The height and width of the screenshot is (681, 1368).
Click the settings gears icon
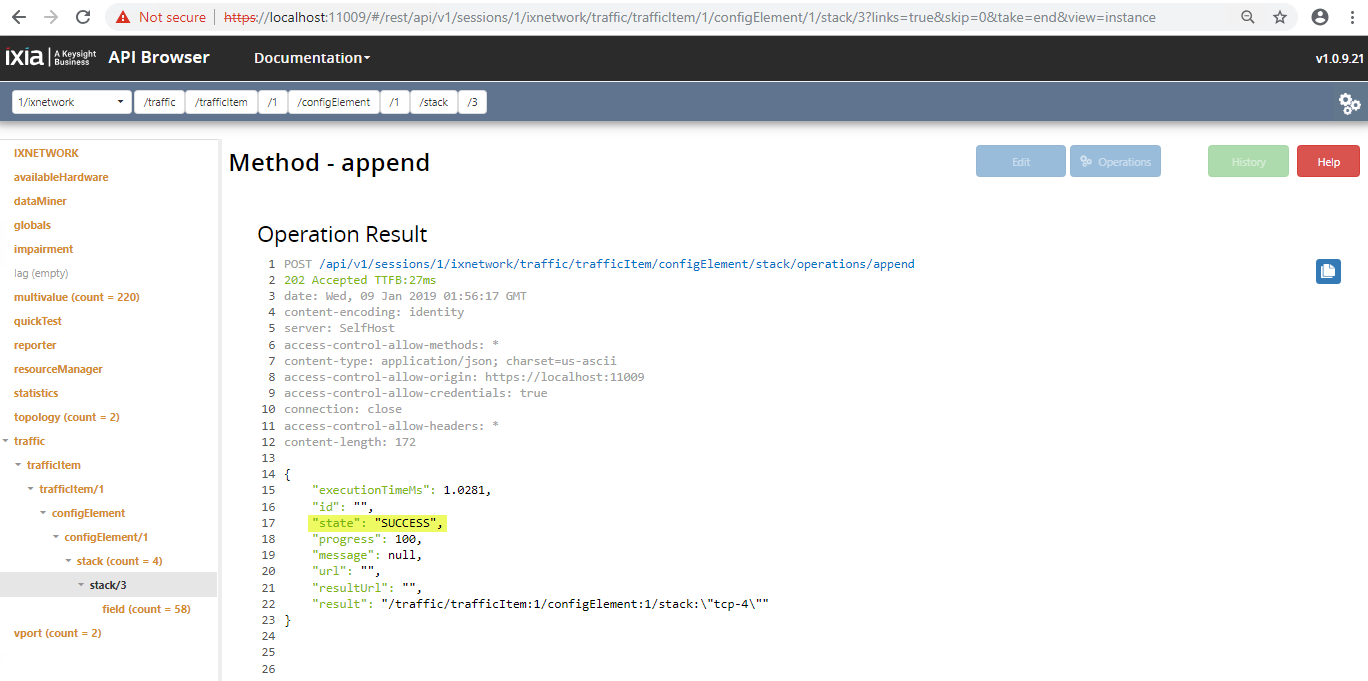[1349, 103]
